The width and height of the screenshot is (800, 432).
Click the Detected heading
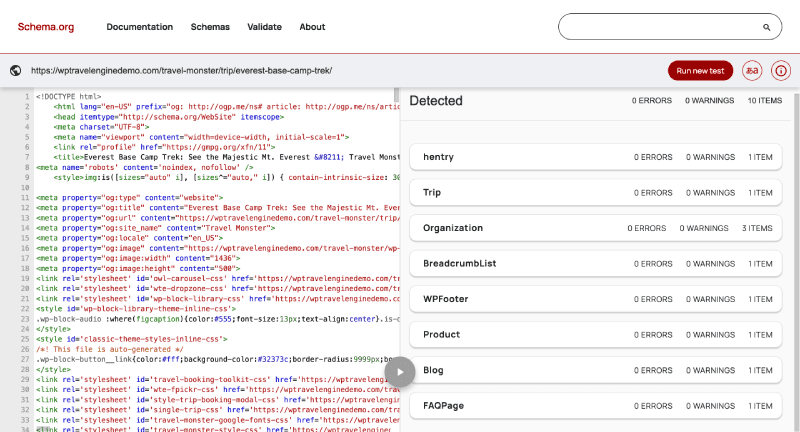436,100
